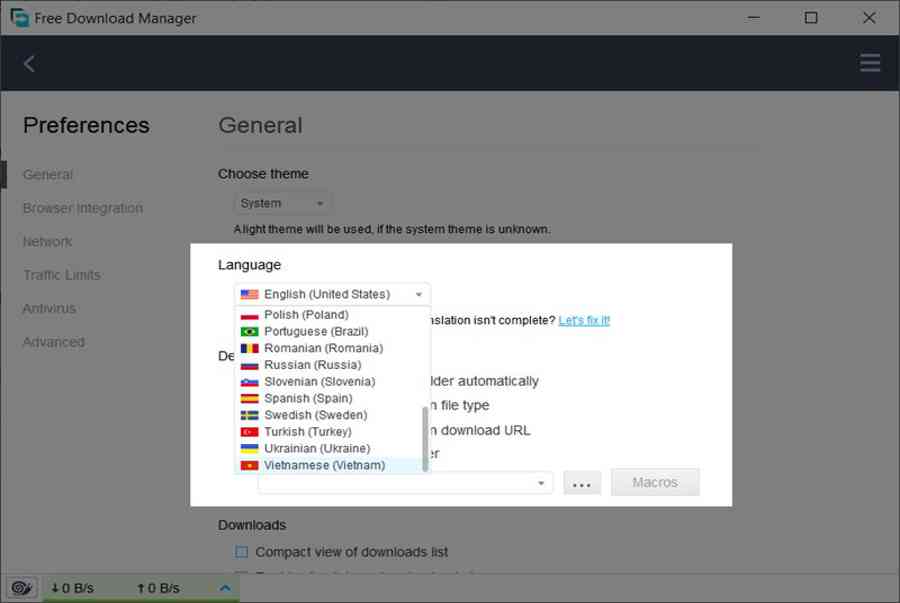Expand the speed panel chevron arrow

[225, 588]
